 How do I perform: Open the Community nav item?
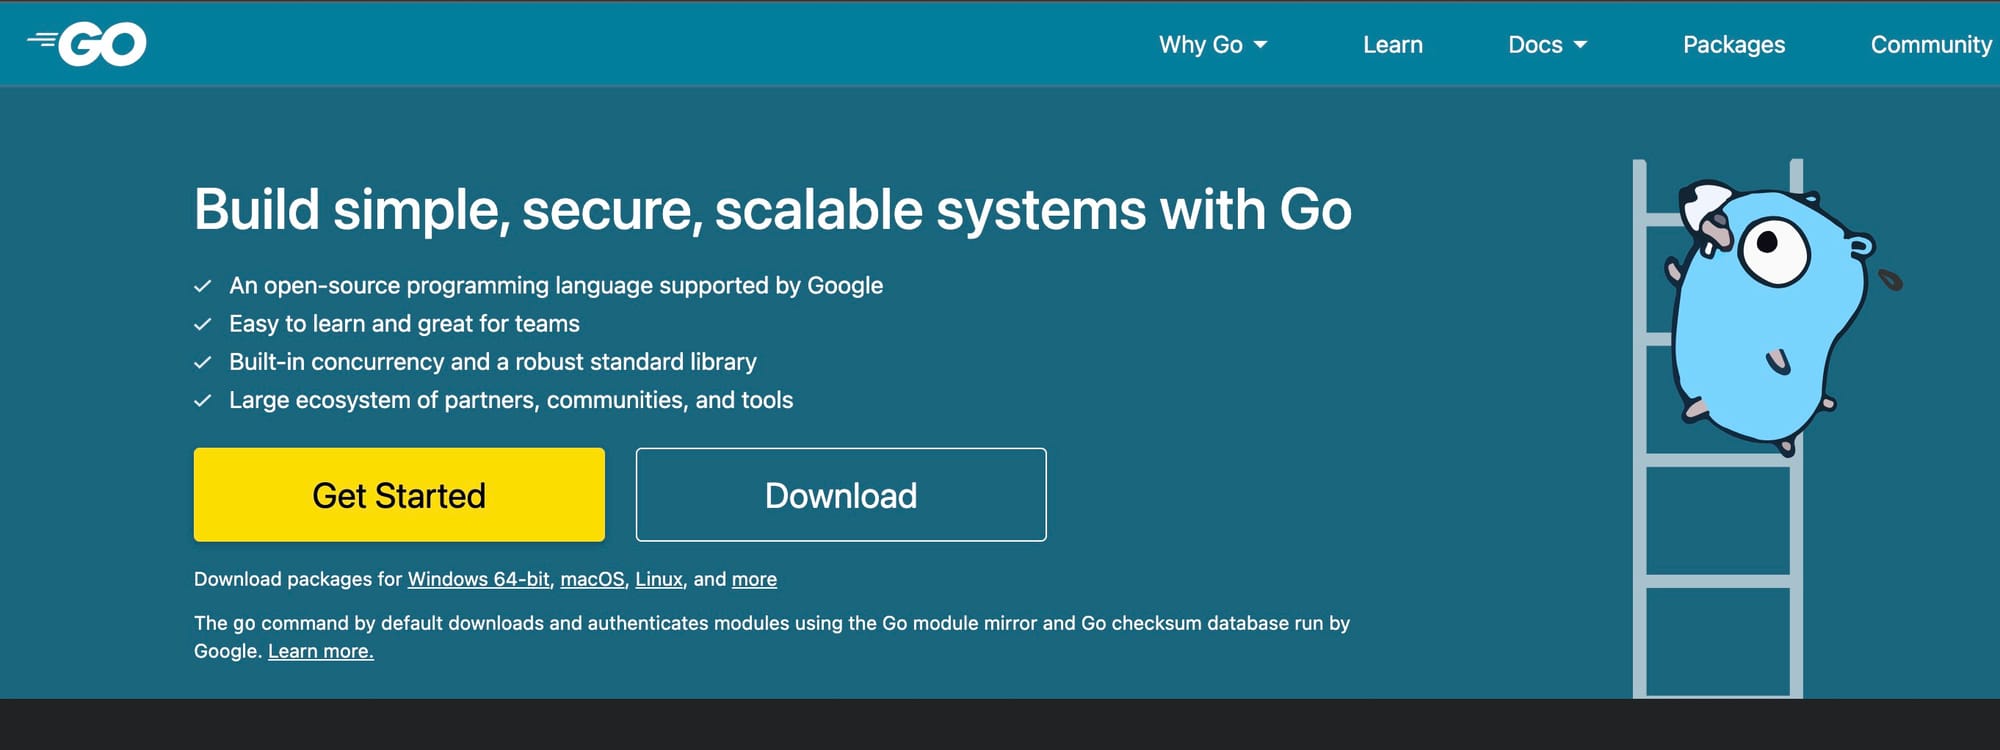click(1931, 45)
